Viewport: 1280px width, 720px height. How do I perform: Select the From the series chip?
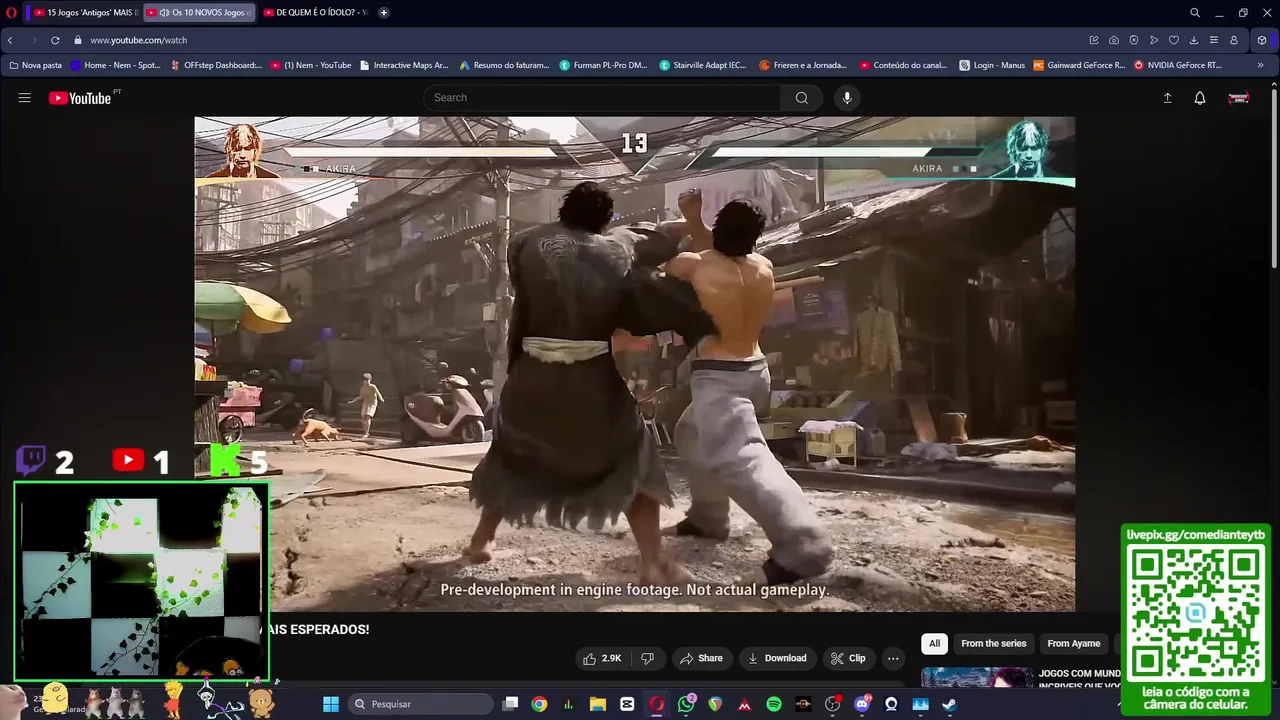tap(994, 644)
